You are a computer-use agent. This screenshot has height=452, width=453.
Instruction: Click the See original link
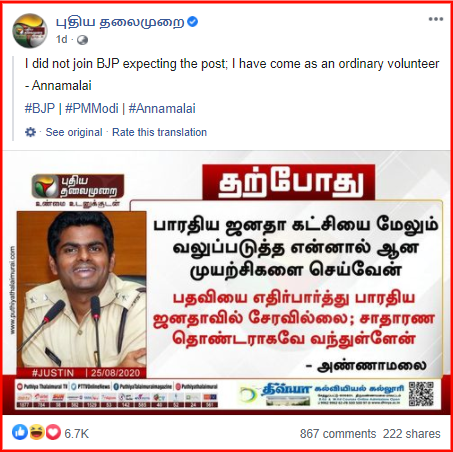(x=74, y=132)
